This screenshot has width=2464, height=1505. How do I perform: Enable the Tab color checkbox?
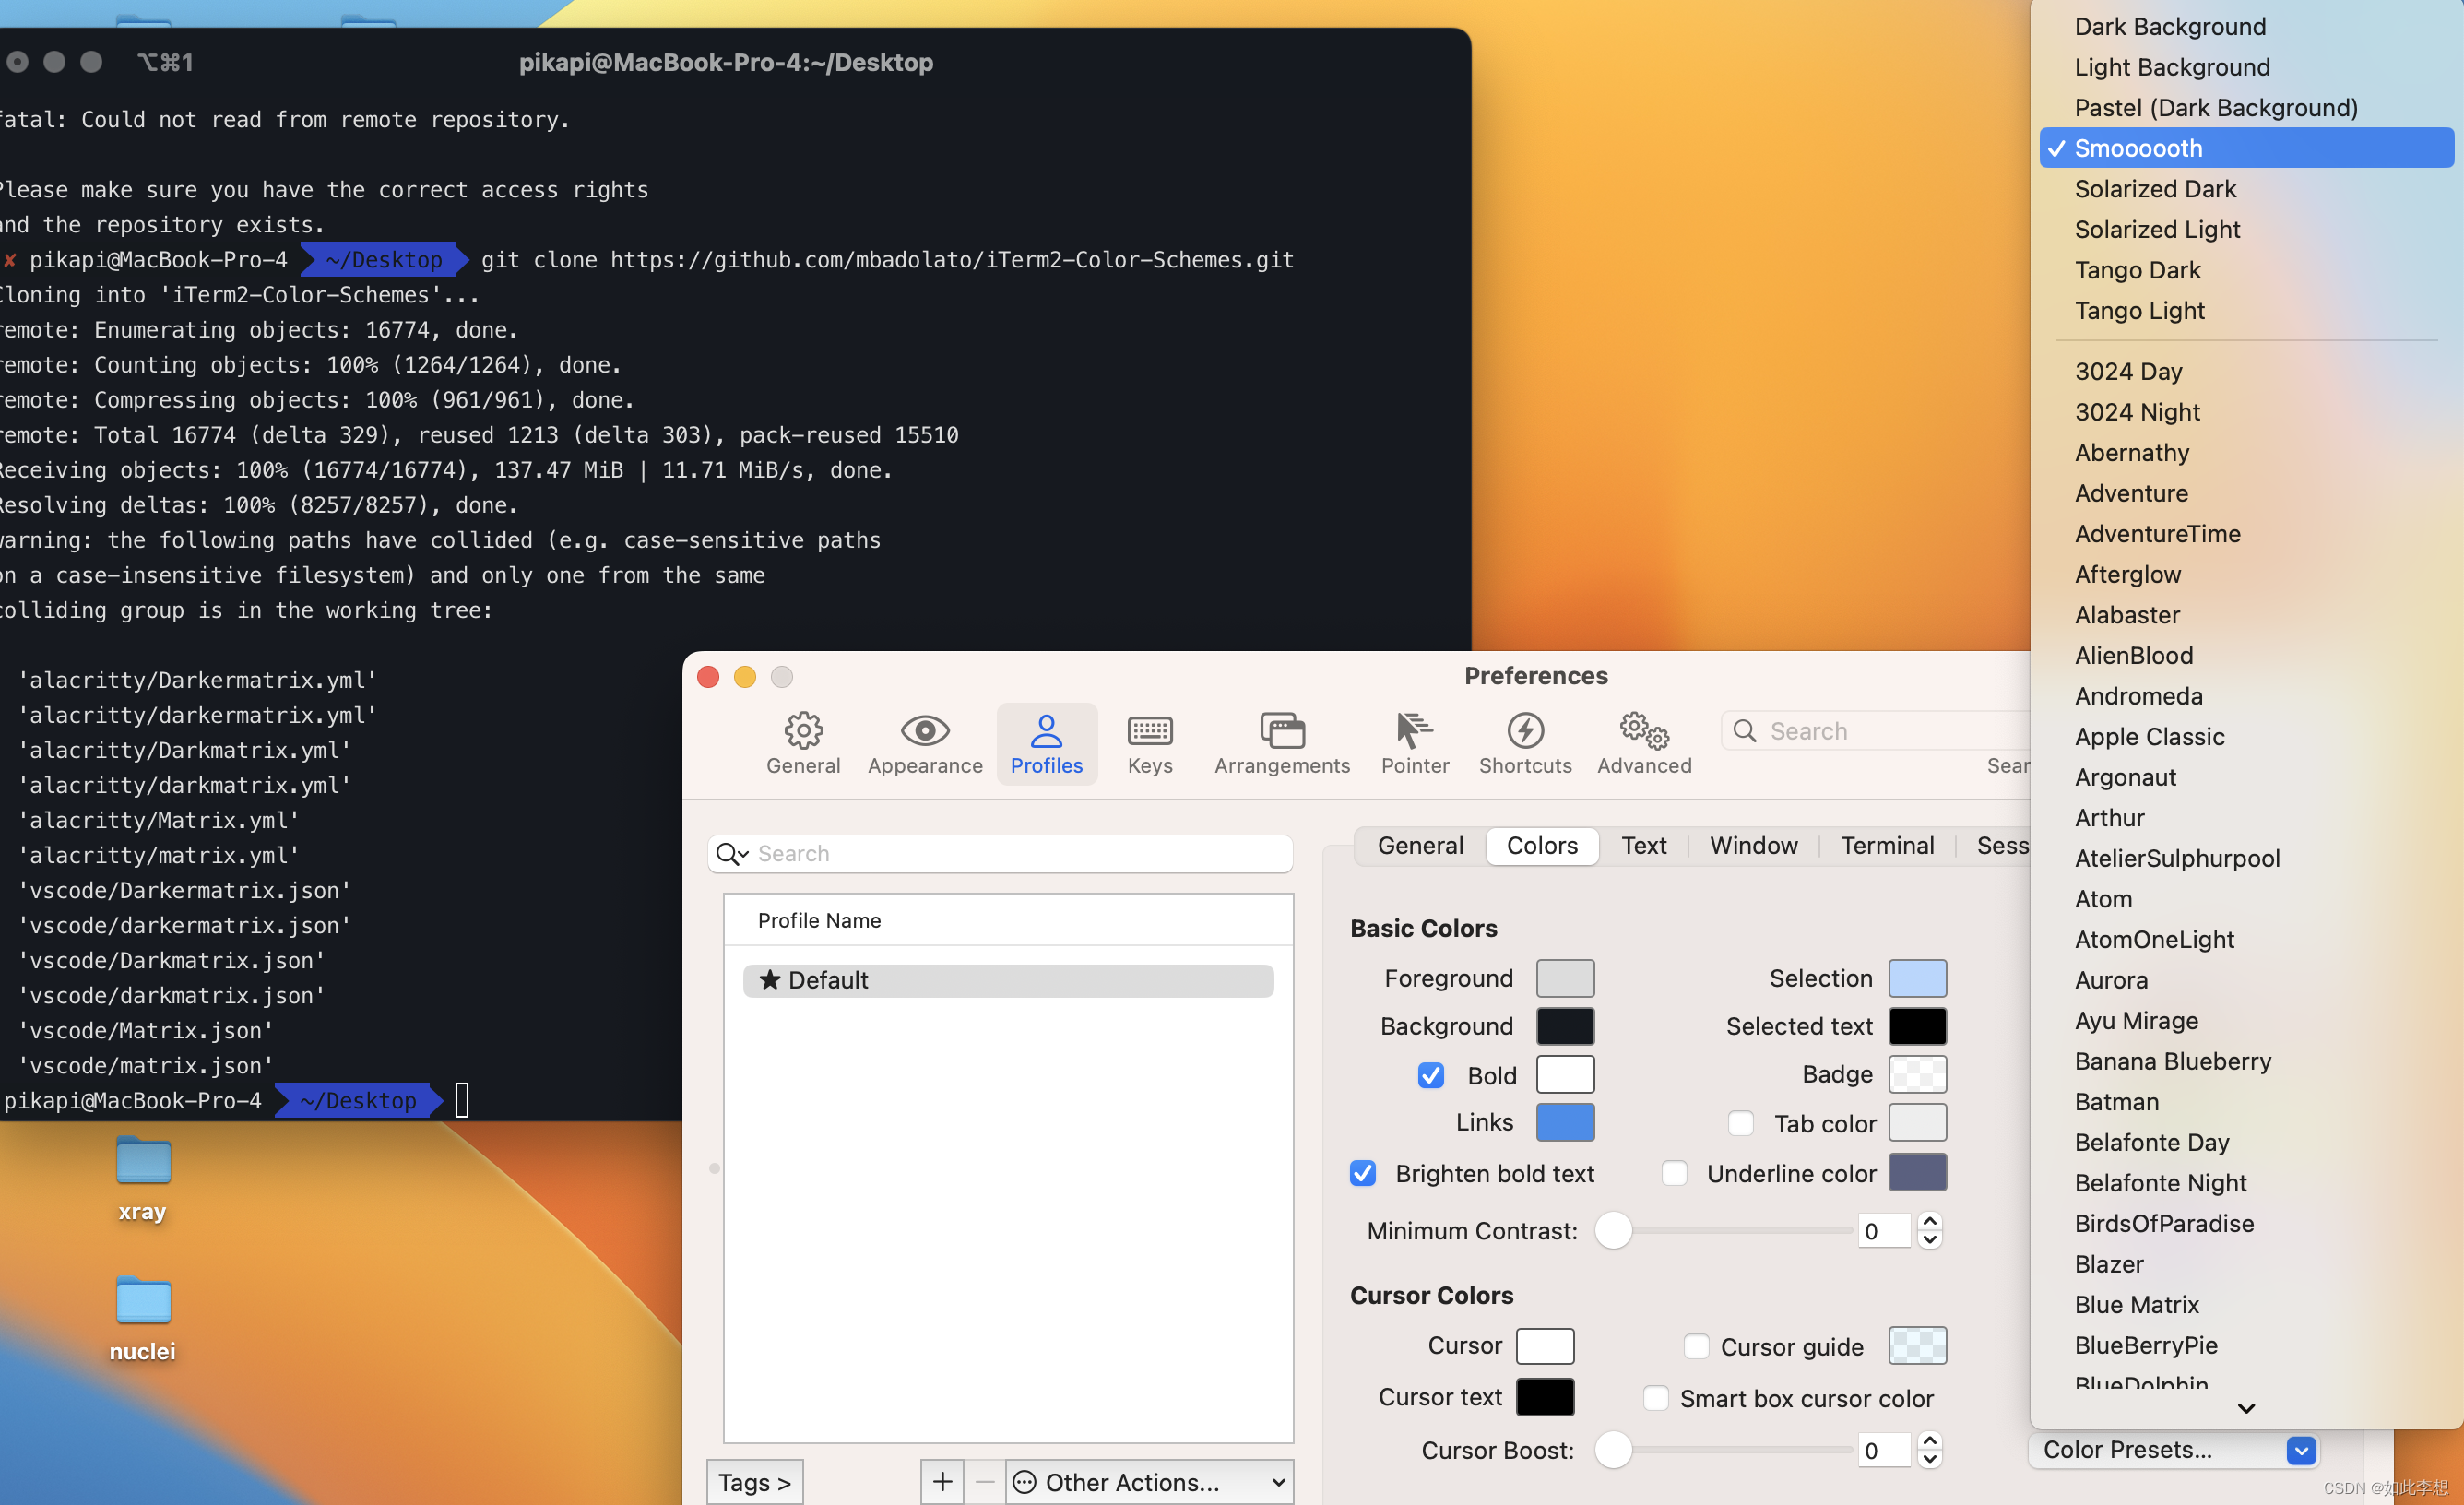[1740, 1122]
